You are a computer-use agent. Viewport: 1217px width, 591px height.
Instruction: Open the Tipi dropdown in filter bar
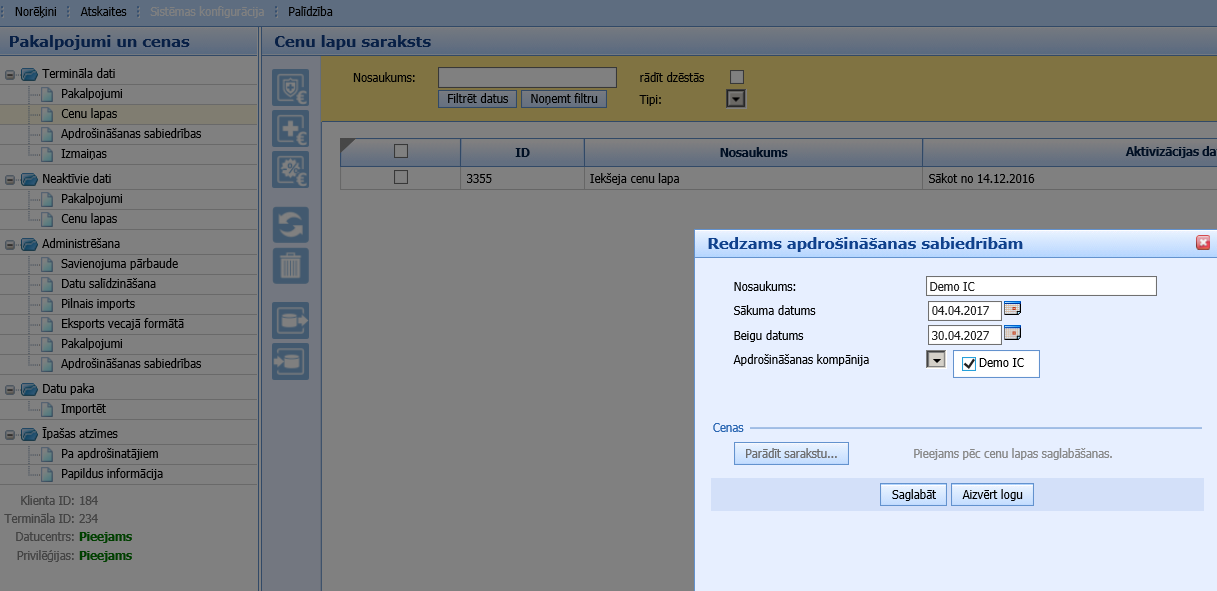tap(736, 98)
